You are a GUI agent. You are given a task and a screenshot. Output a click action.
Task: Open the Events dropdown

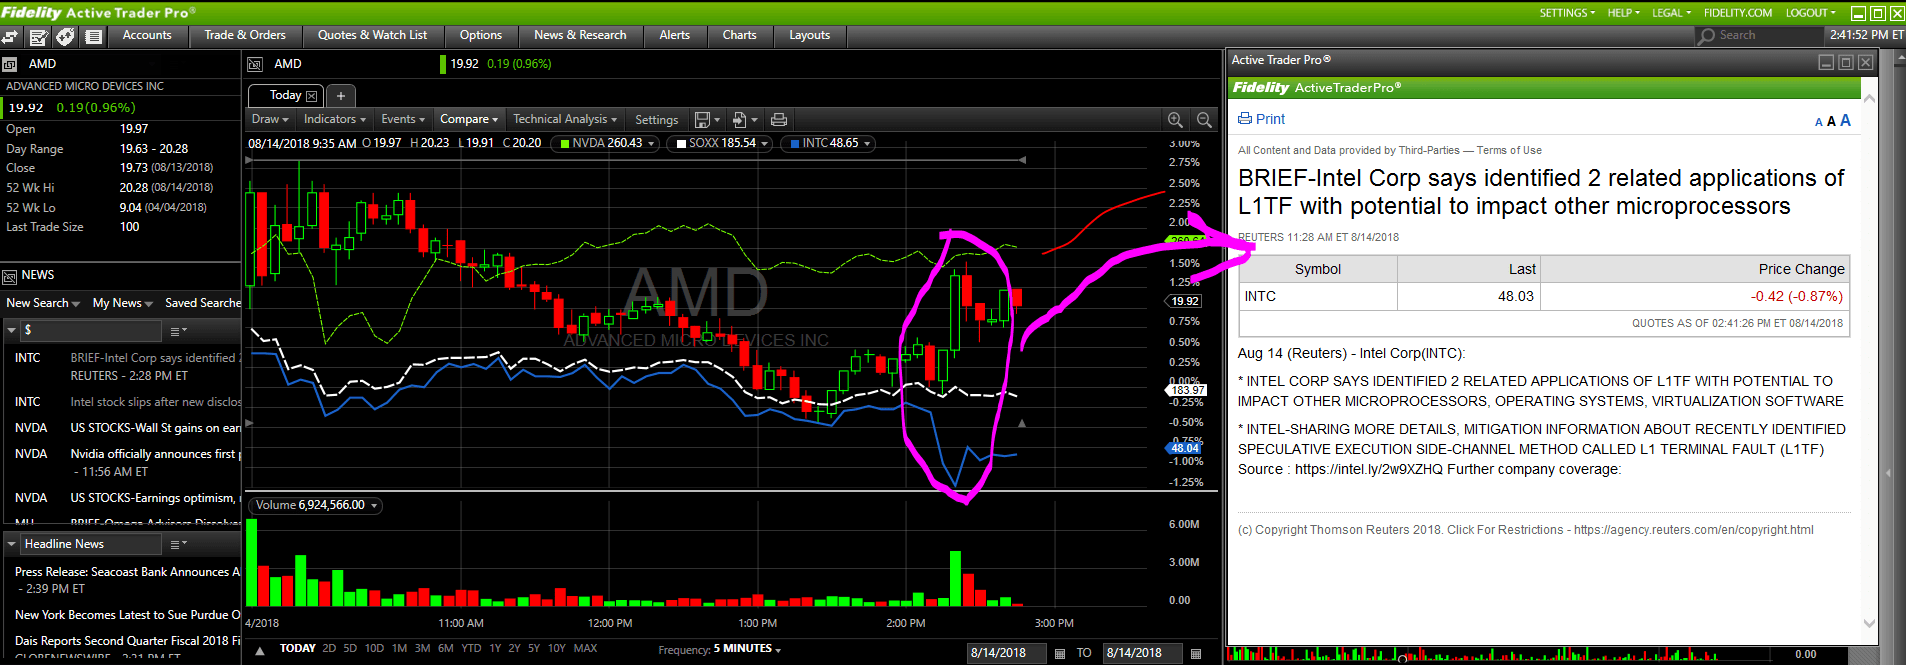pos(403,119)
